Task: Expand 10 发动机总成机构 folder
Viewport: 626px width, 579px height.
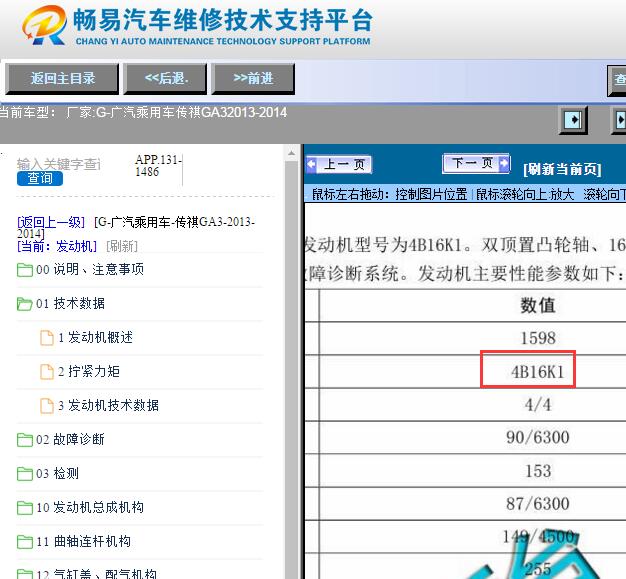Action: pos(90,508)
